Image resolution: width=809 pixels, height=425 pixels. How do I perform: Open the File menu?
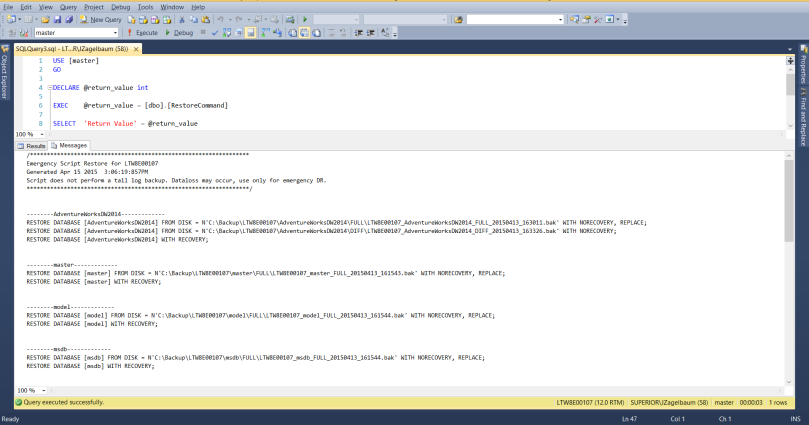[8, 7]
